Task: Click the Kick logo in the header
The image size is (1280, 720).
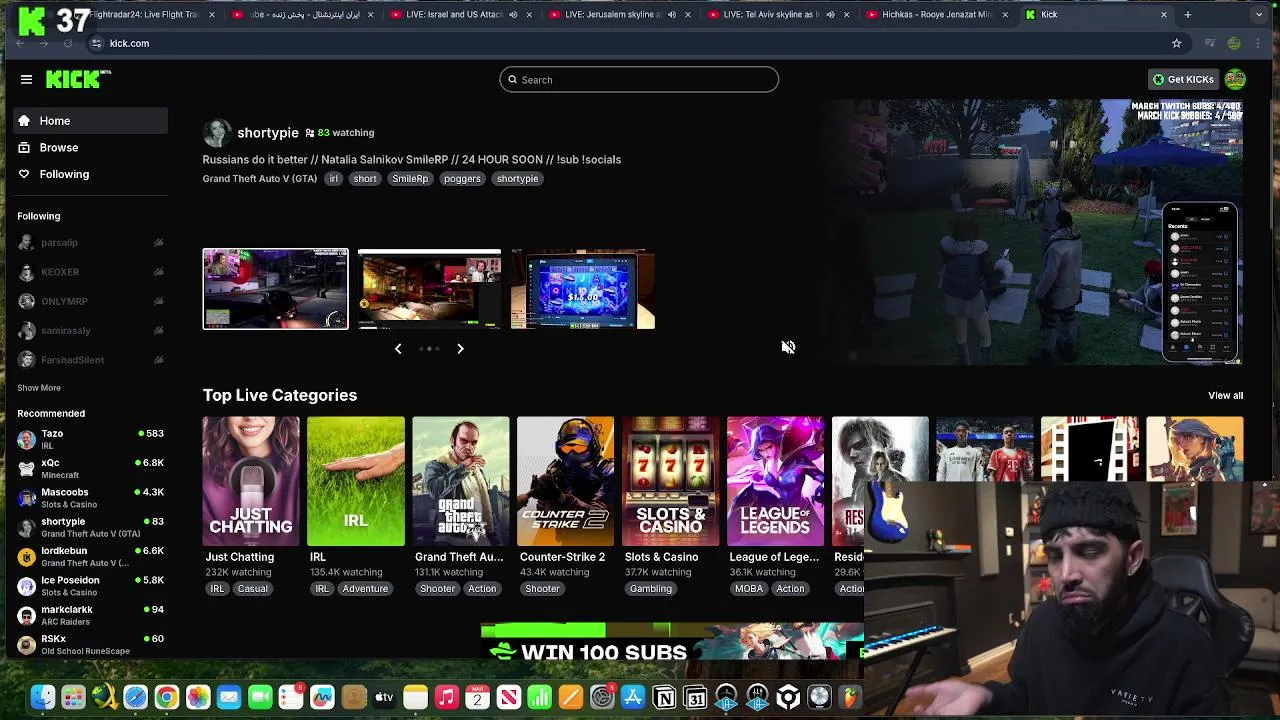Action: pyautogui.click(x=78, y=79)
